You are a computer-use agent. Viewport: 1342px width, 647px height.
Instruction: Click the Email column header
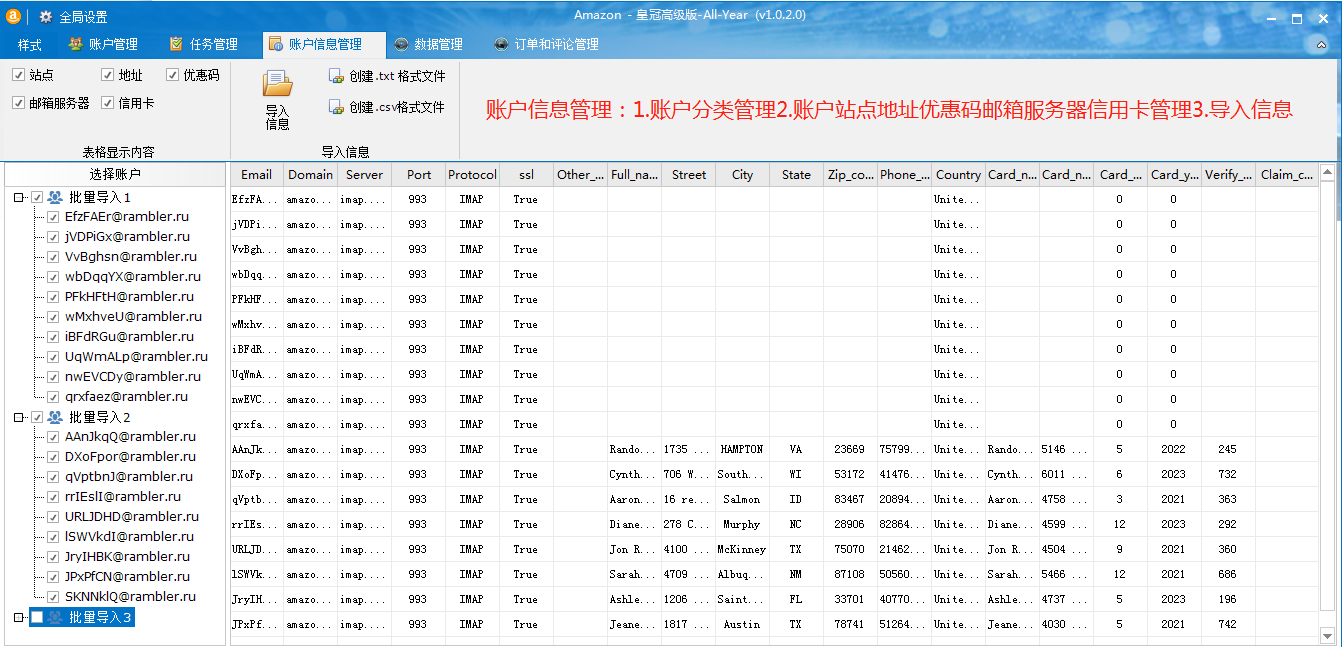point(257,174)
